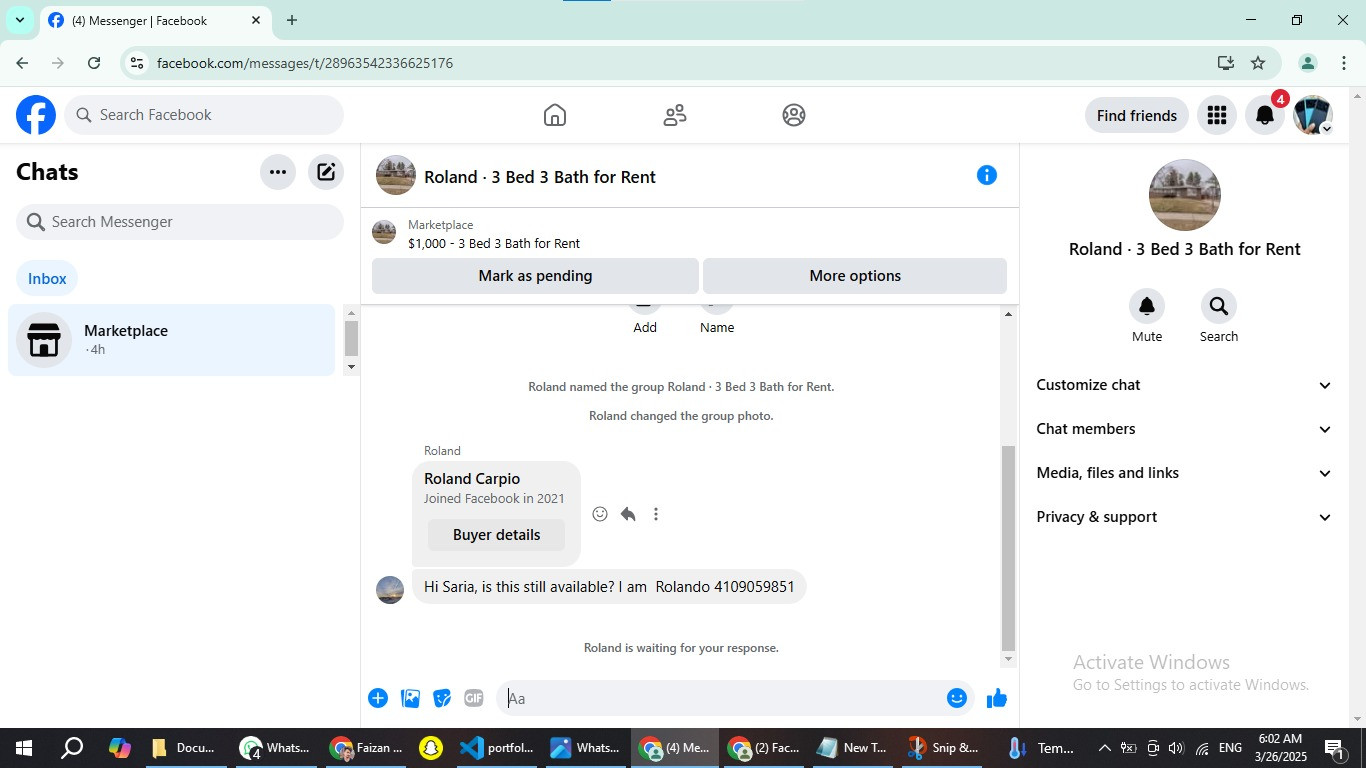Show hidden system tray icons
This screenshot has width=1366, height=768.
[1104, 748]
